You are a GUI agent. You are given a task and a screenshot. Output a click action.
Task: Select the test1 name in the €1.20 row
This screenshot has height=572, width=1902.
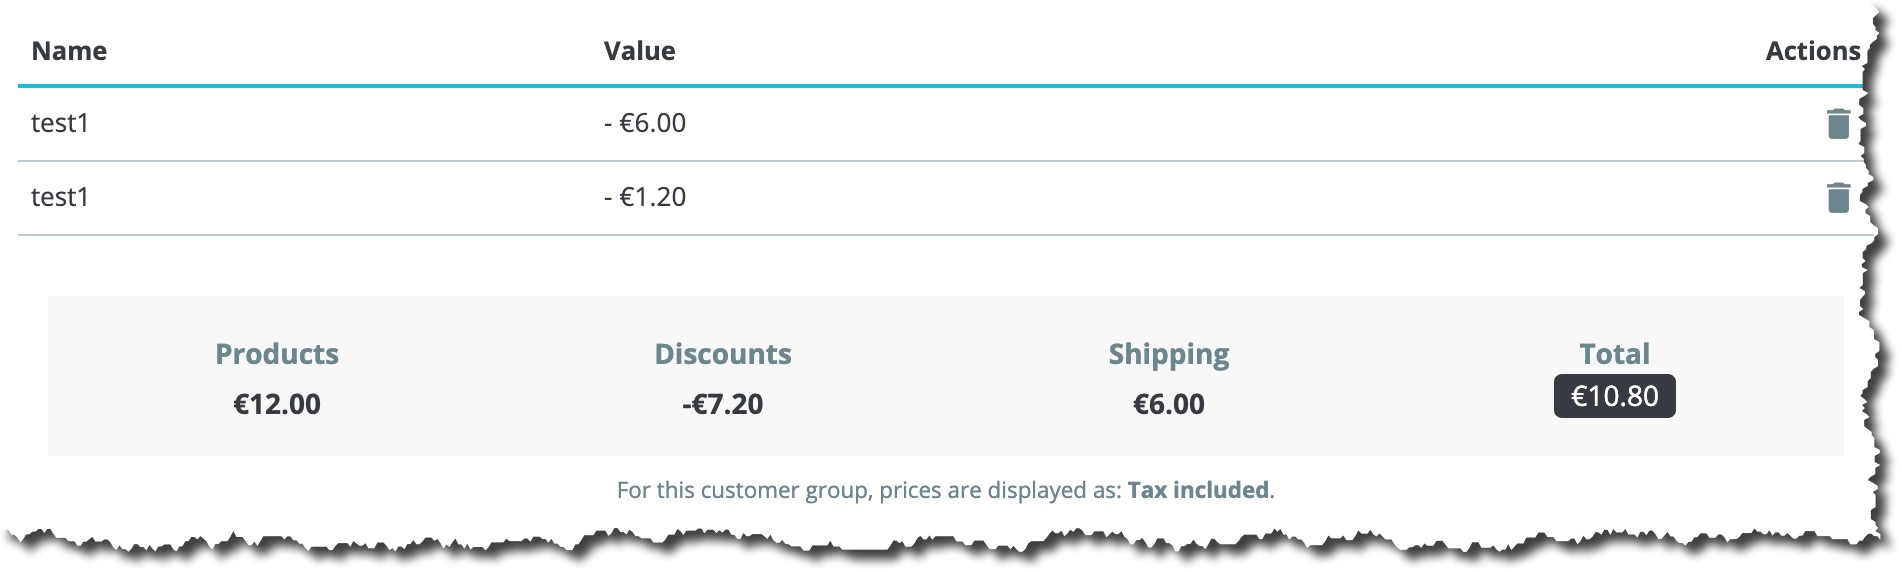click(60, 197)
